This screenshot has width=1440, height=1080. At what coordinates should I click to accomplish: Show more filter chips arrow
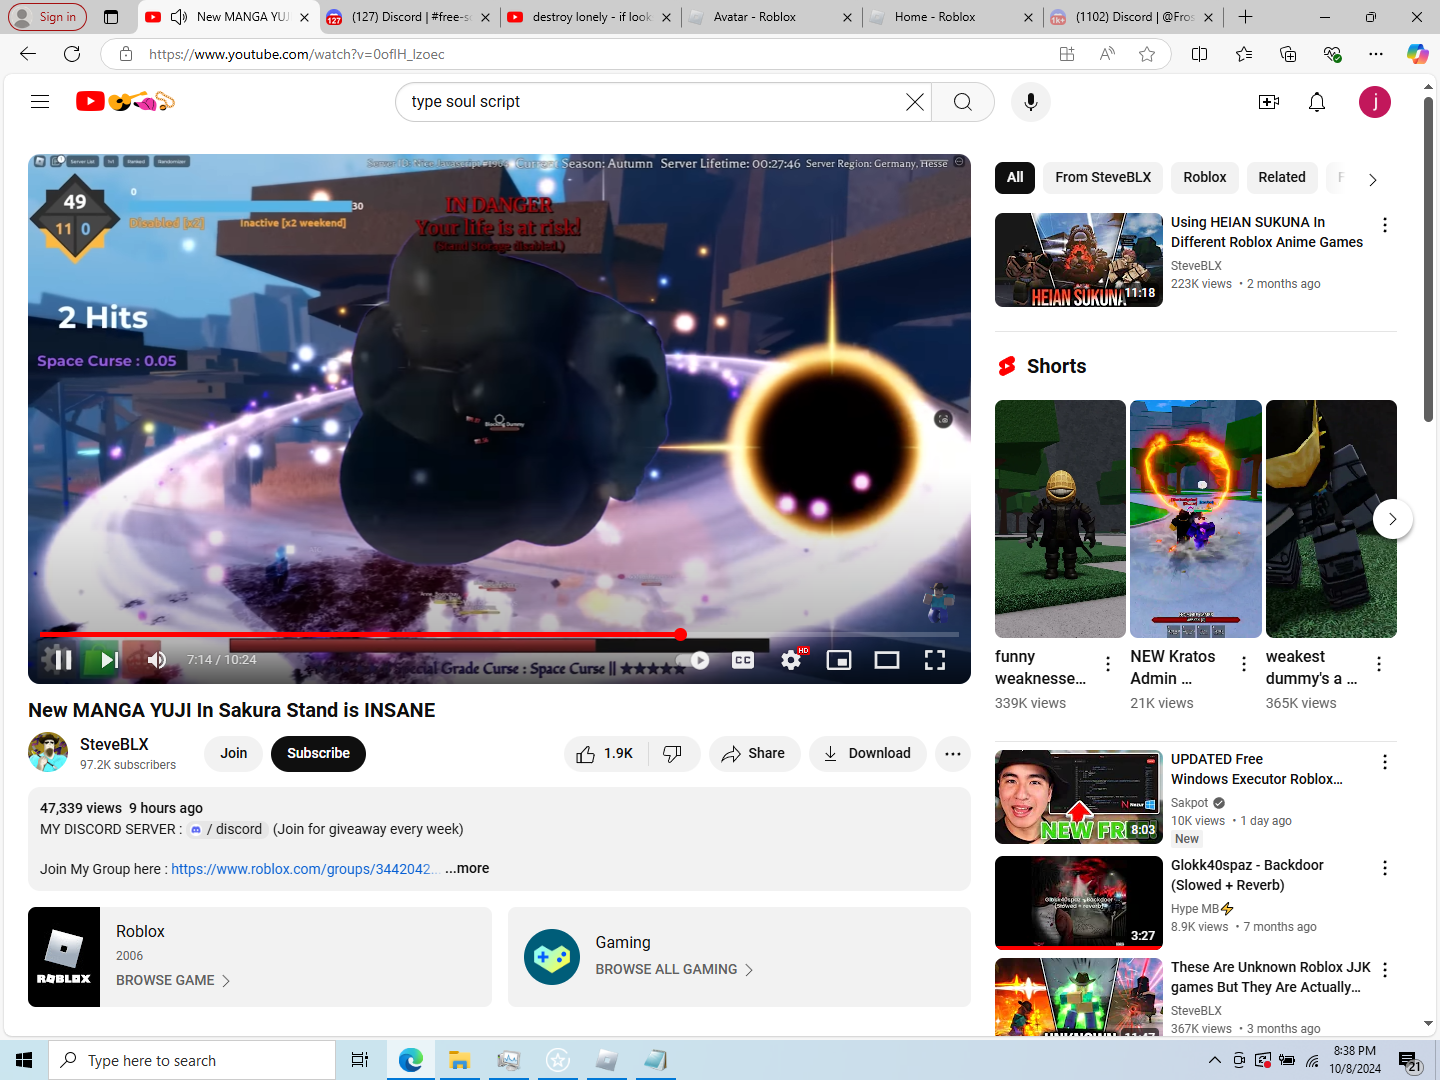(x=1373, y=180)
